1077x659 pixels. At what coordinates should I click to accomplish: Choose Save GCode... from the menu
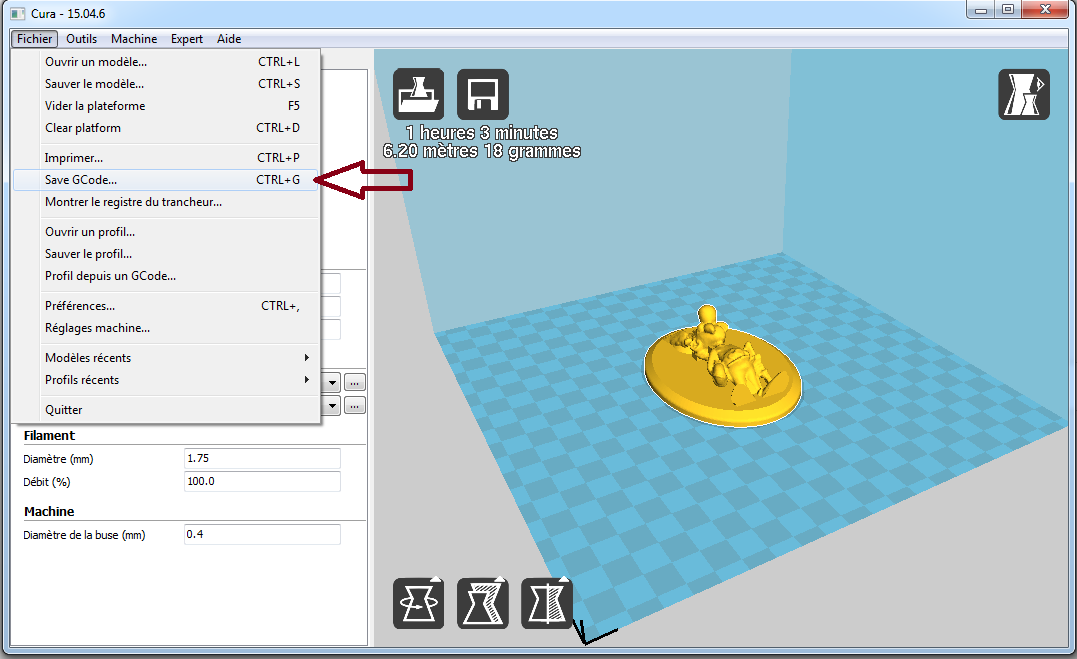point(166,180)
